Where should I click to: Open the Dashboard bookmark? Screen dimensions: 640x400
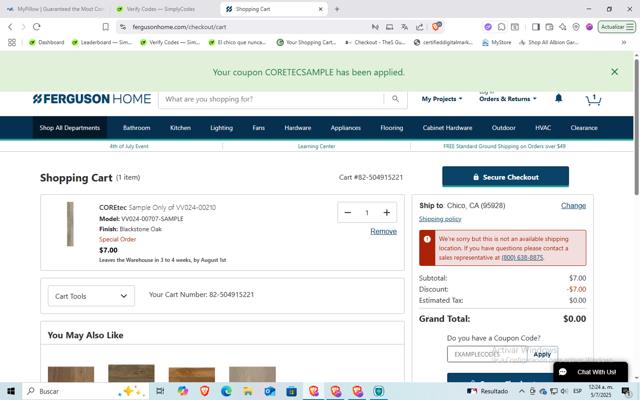(47, 42)
